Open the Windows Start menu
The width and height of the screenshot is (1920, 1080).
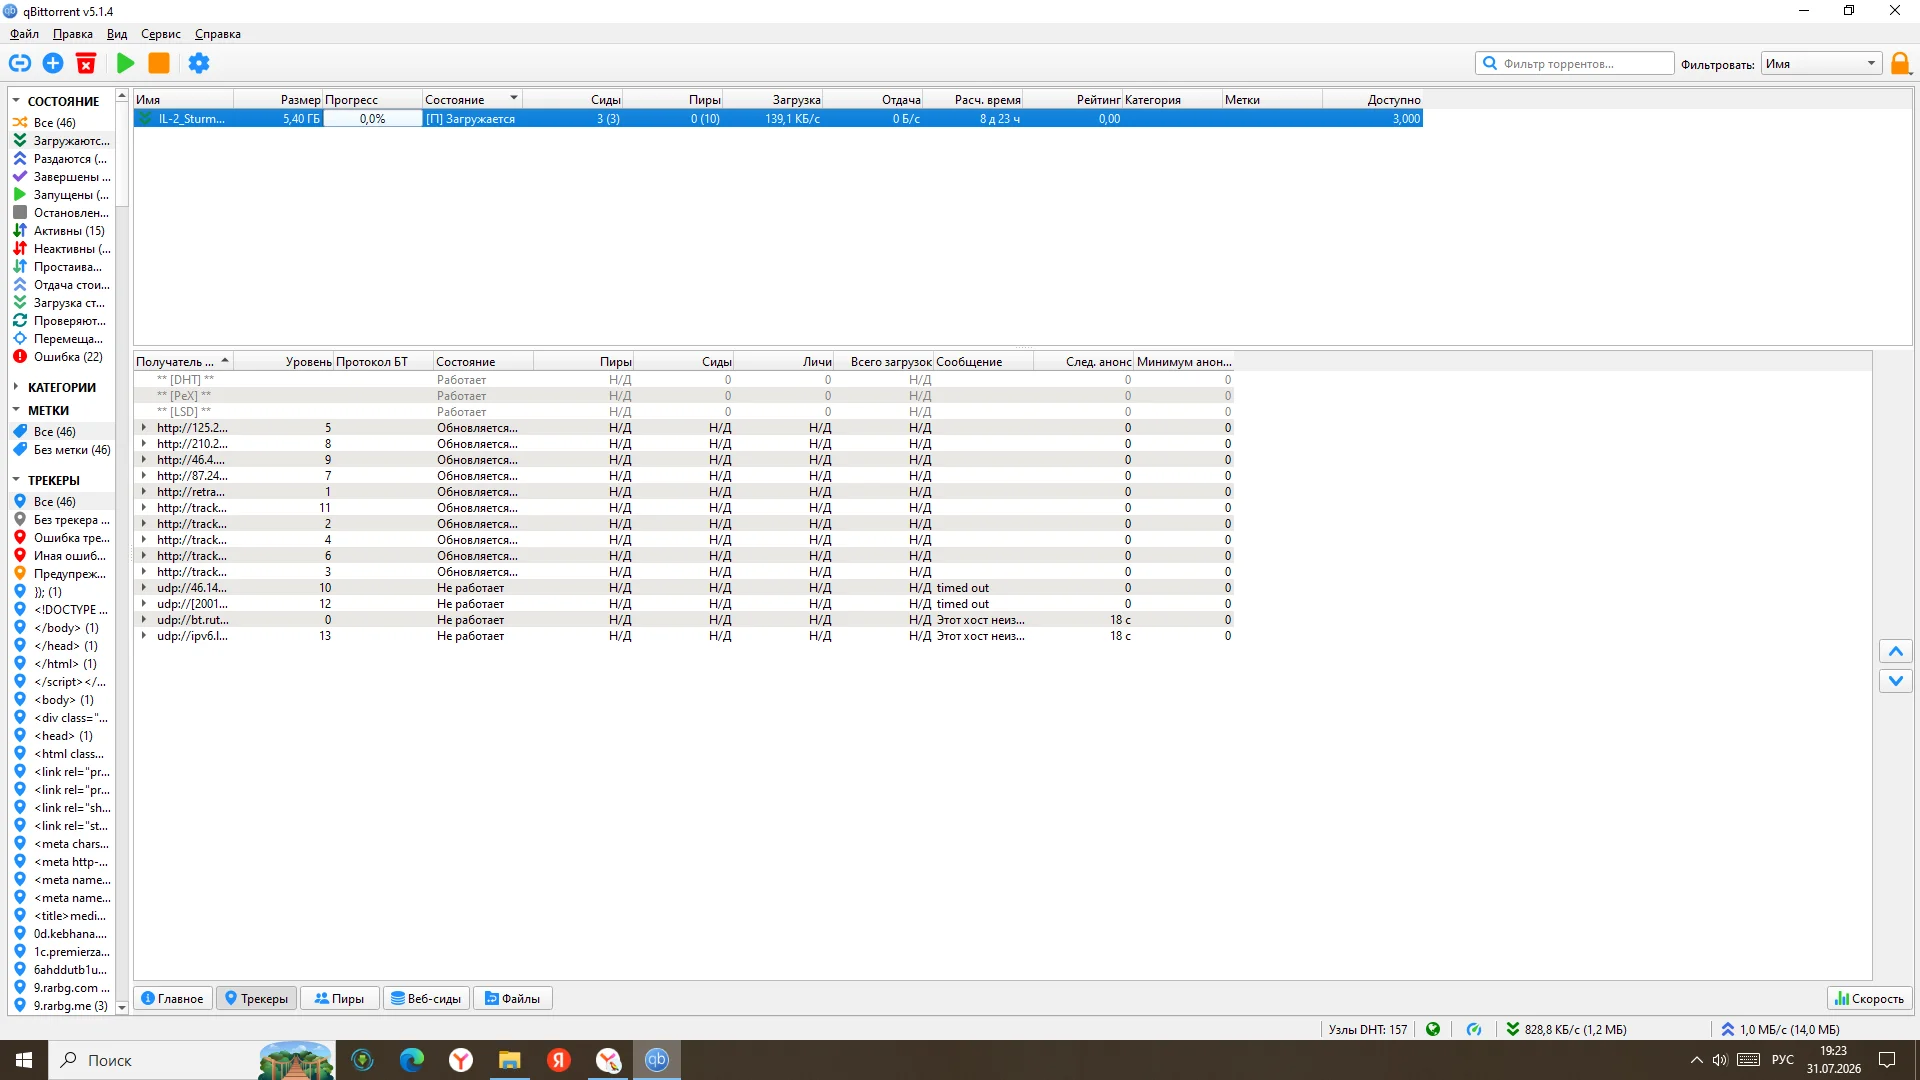[24, 1060]
